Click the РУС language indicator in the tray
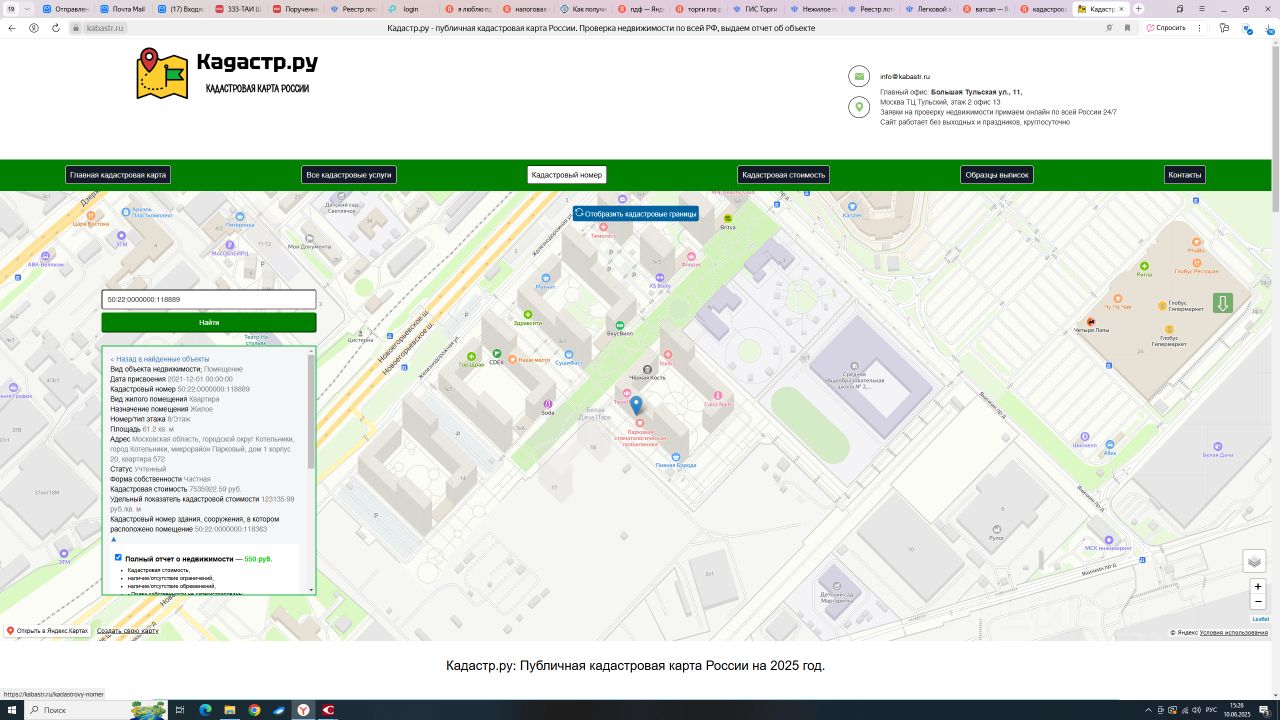 tap(1211, 710)
